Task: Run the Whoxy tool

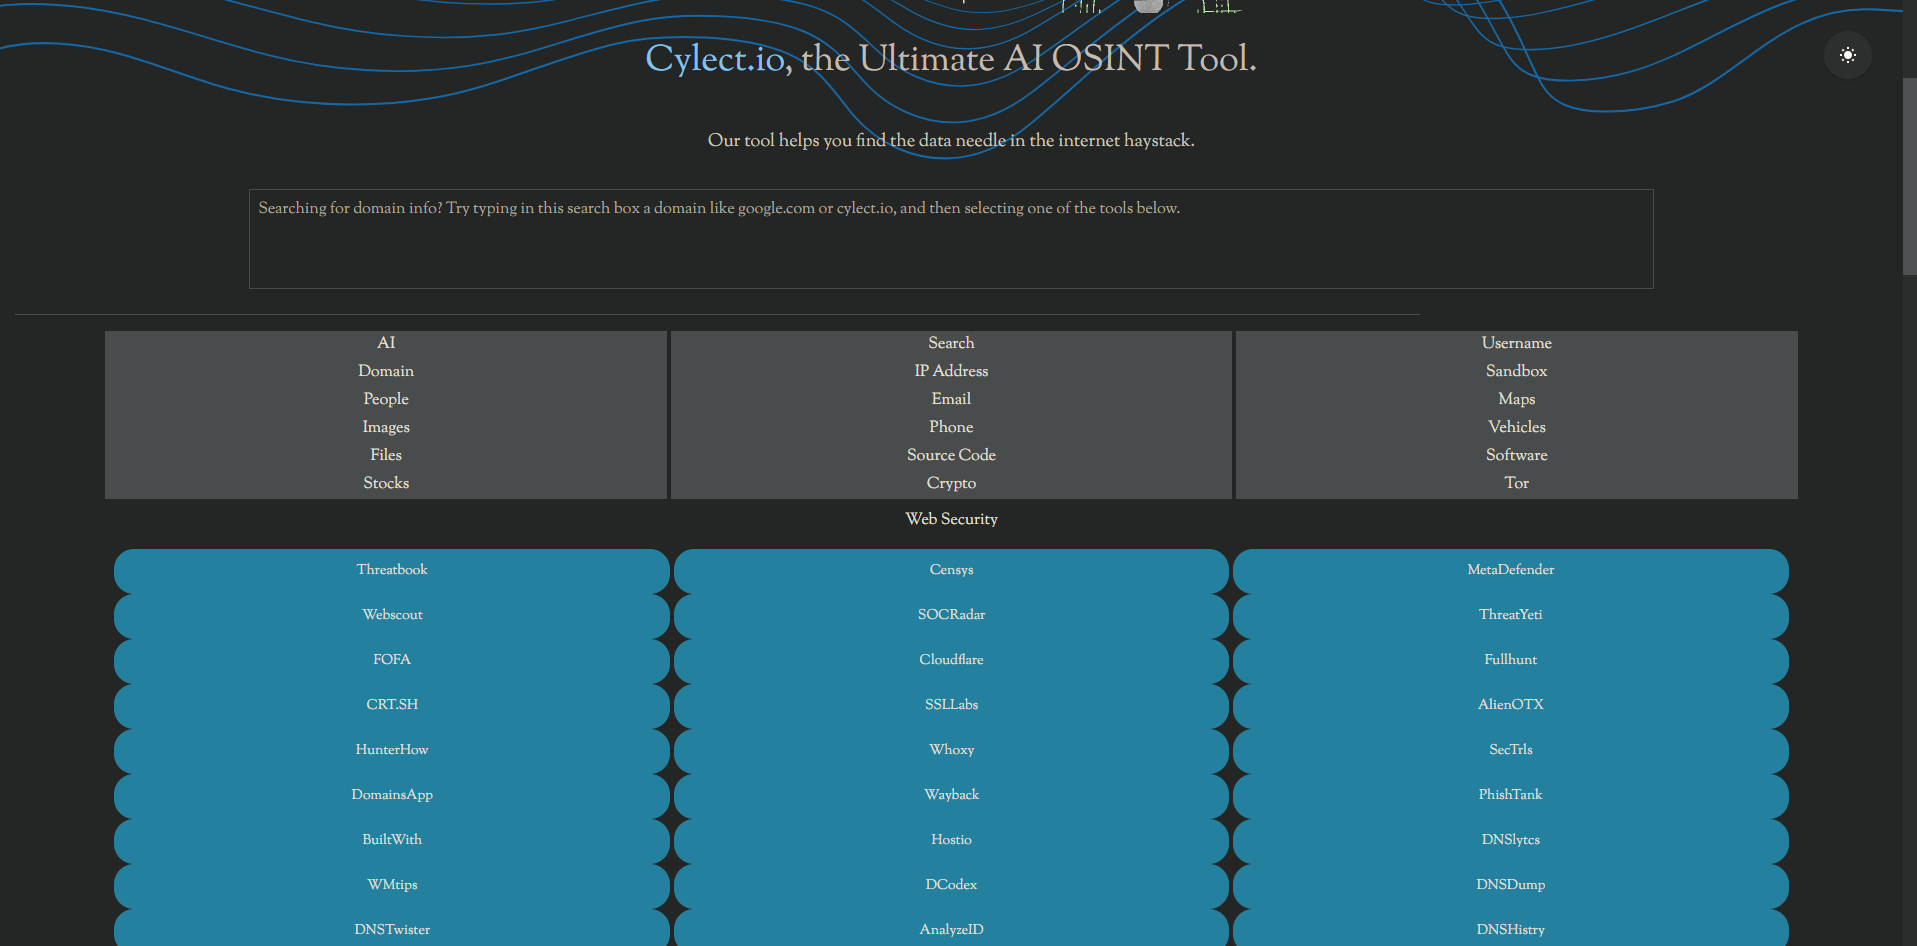Action: click(x=951, y=750)
